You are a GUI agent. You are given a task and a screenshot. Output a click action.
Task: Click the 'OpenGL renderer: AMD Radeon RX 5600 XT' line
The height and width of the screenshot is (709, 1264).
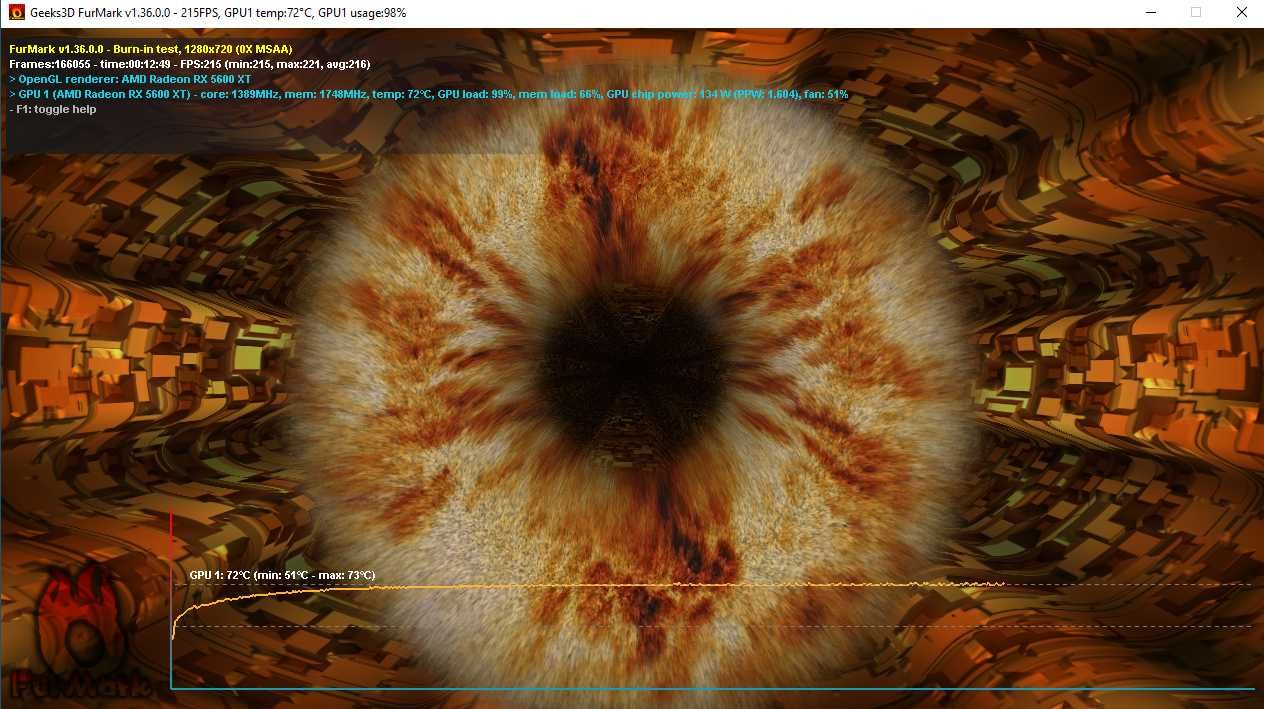point(130,79)
